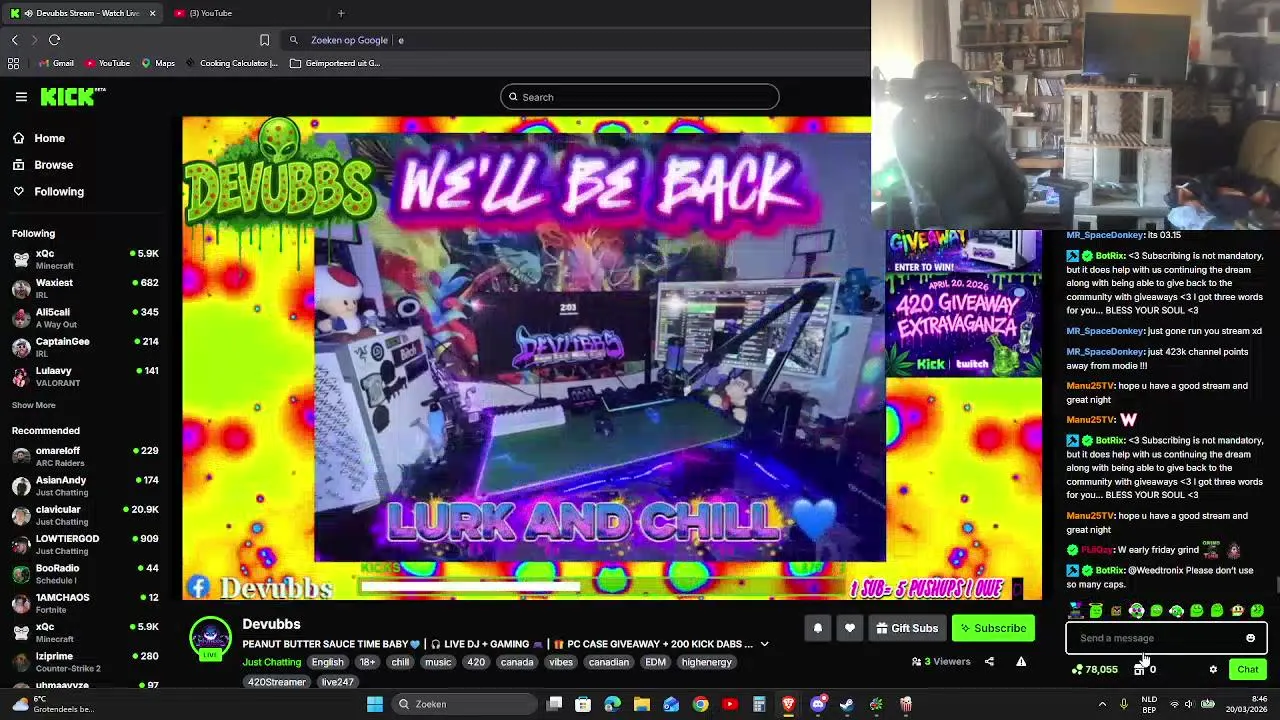Focus the Zoeken op Google address bar

click(x=575, y=40)
